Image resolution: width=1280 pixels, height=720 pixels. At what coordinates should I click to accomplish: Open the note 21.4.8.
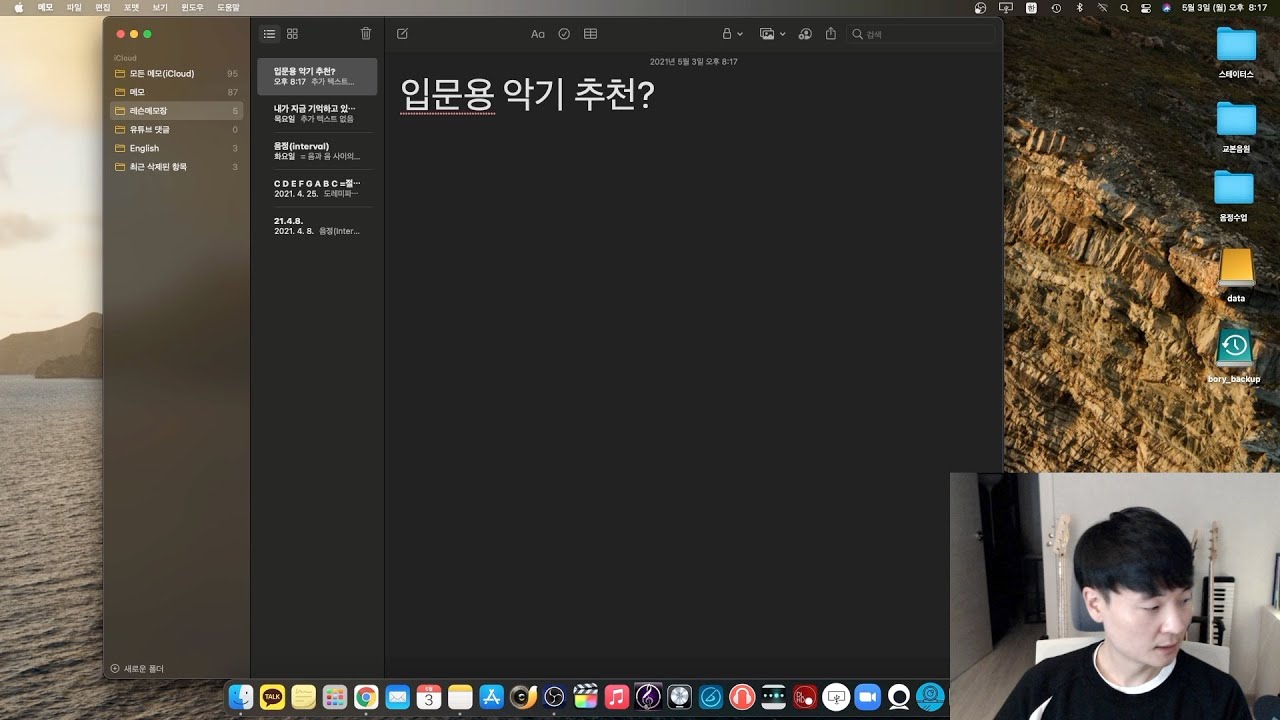(317, 226)
